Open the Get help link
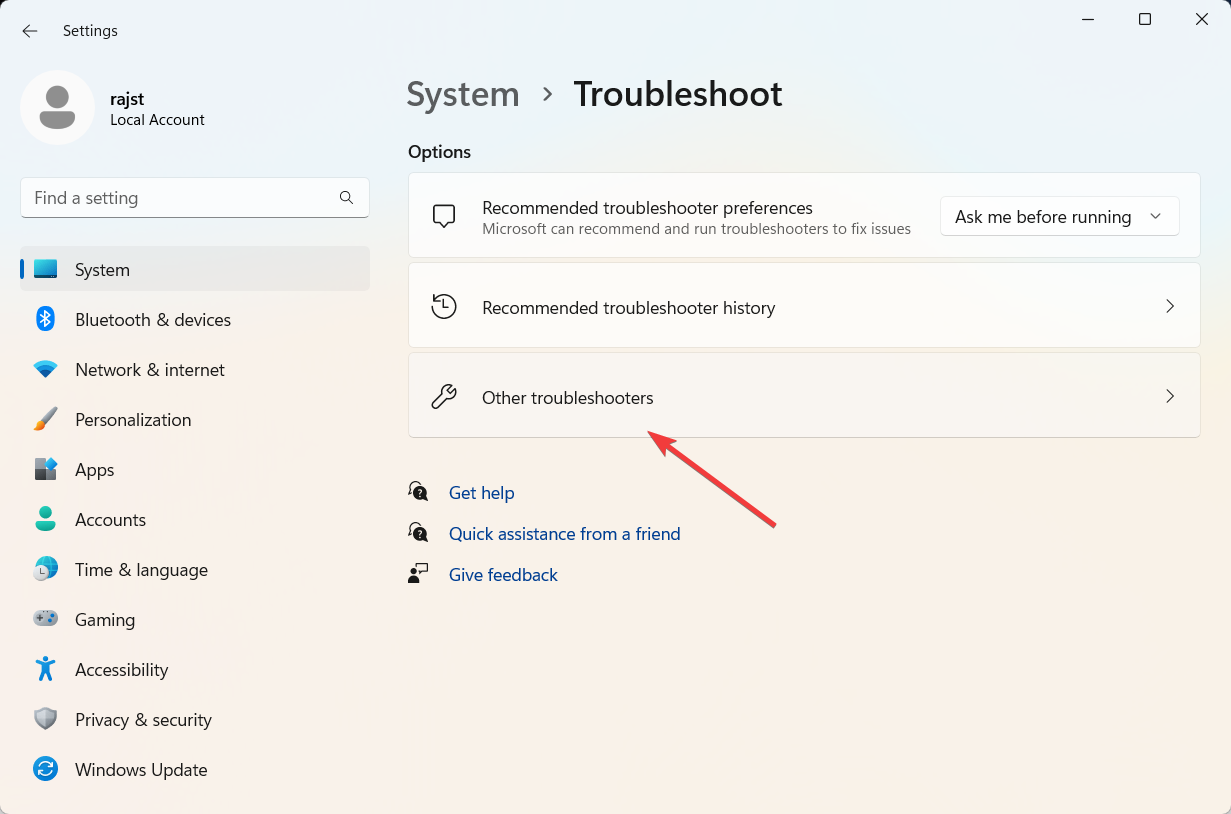Screen dimensions: 1231x814 [x=481, y=492]
